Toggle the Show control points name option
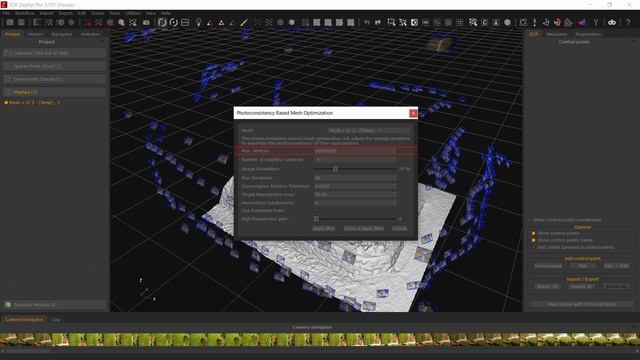640x360 pixels. coord(533,240)
